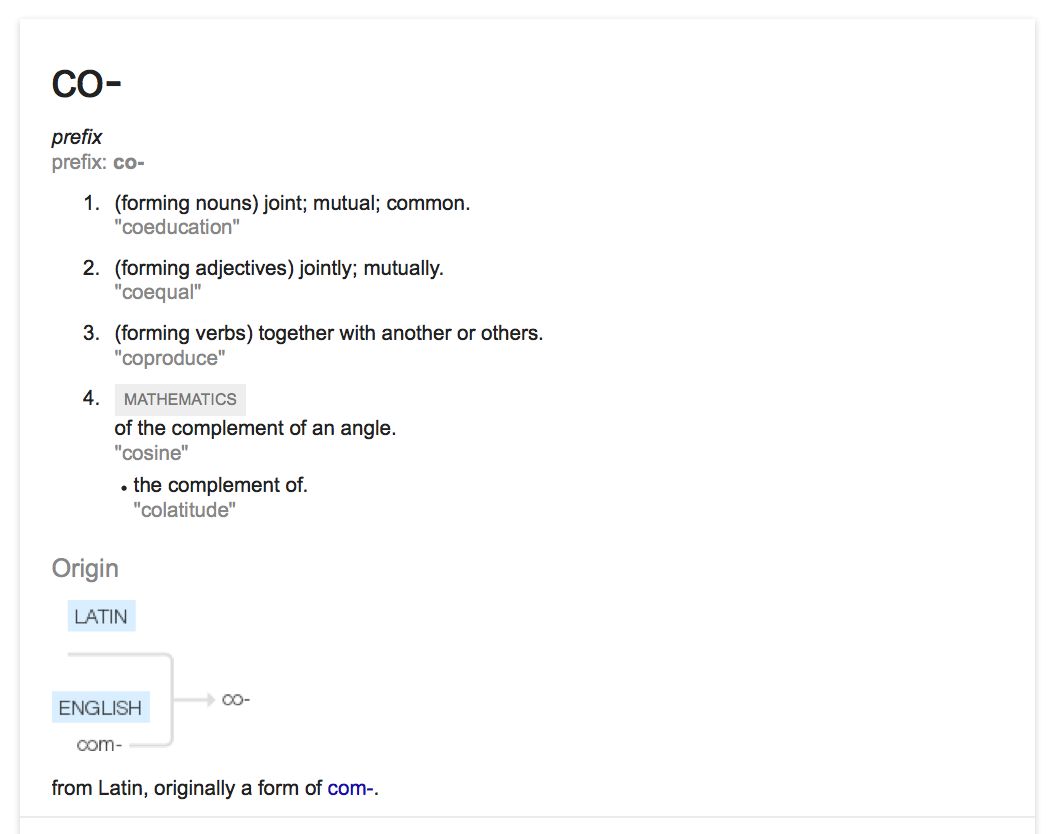1056x834 pixels.
Task: Click definition three about forming verbs
Action: click(329, 333)
